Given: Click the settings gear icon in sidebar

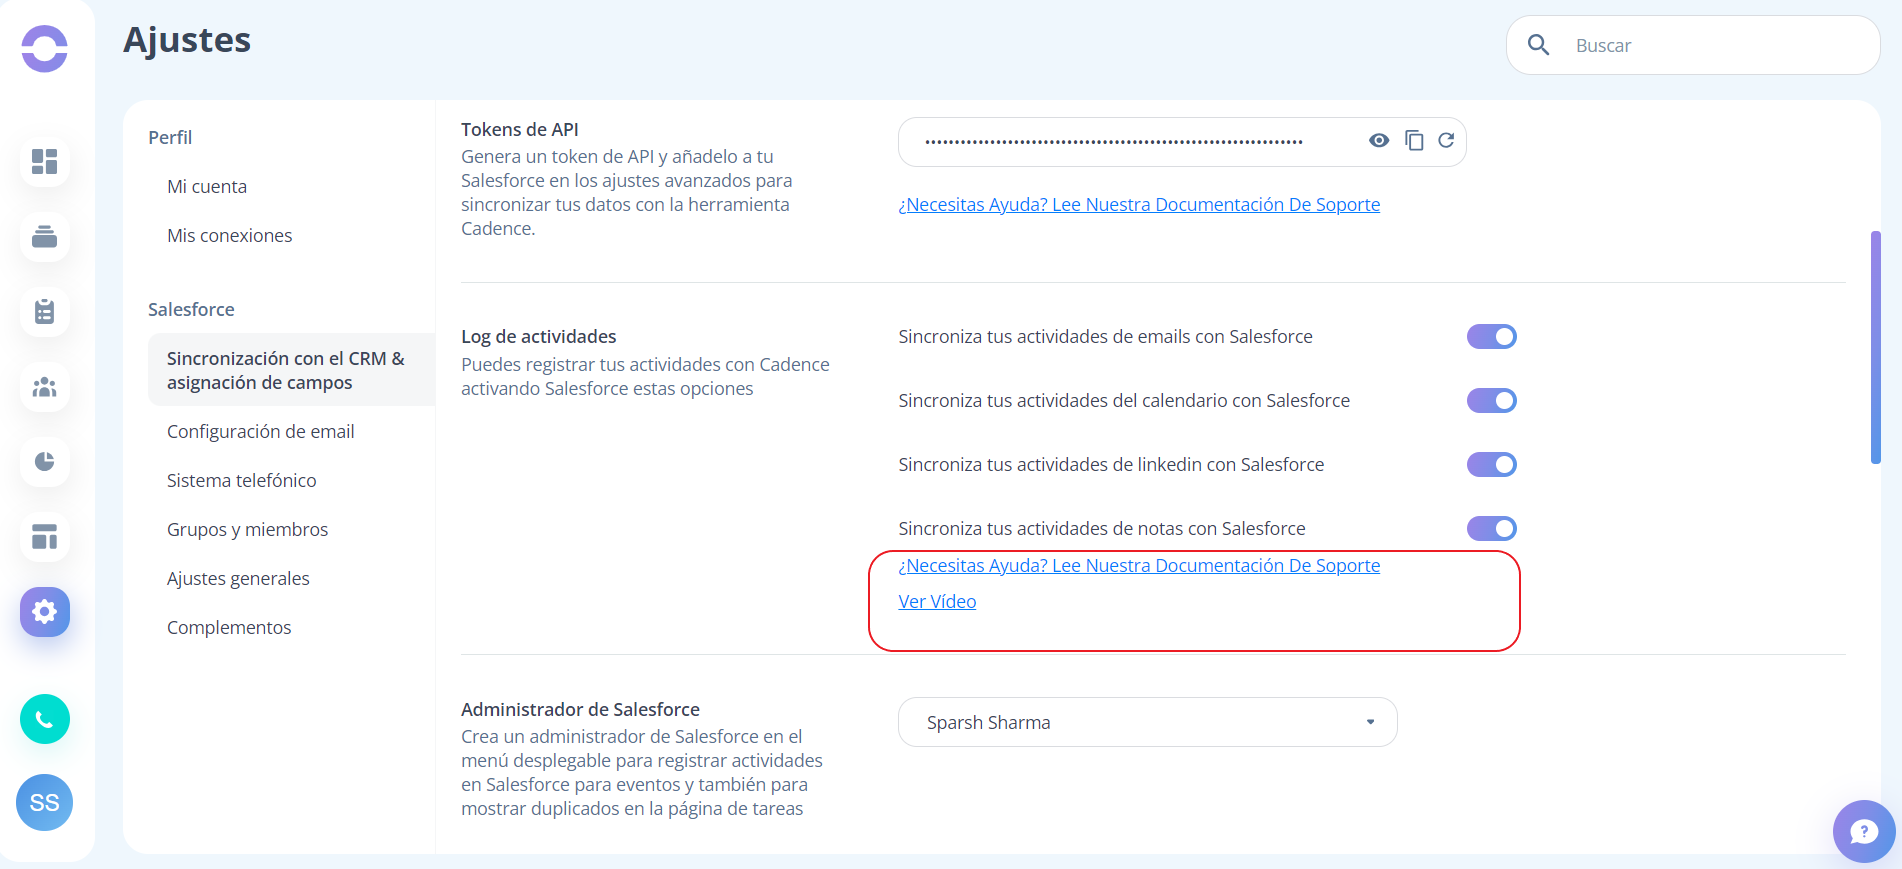Looking at the screenshot, I should click(45, 612).
